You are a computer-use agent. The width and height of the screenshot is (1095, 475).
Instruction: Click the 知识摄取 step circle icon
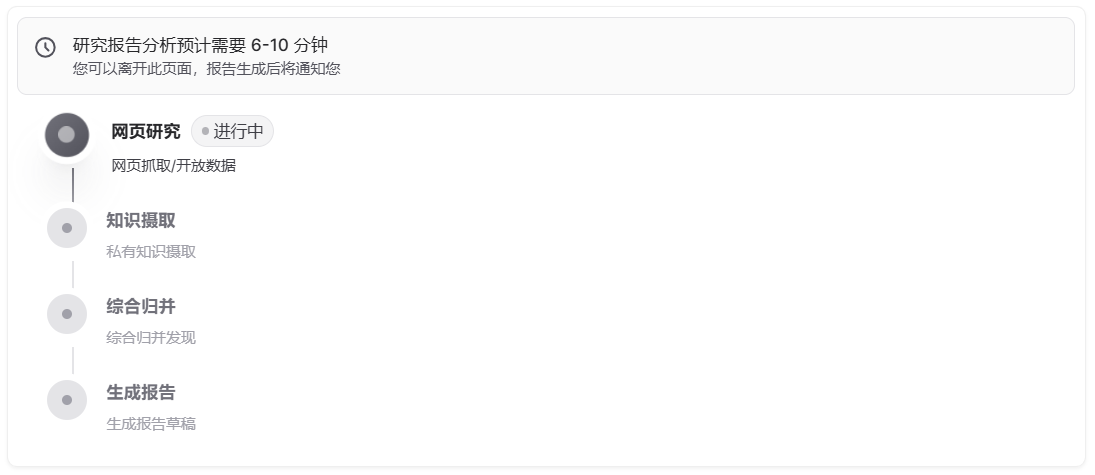pyautogui.click(x=67, y=228)
